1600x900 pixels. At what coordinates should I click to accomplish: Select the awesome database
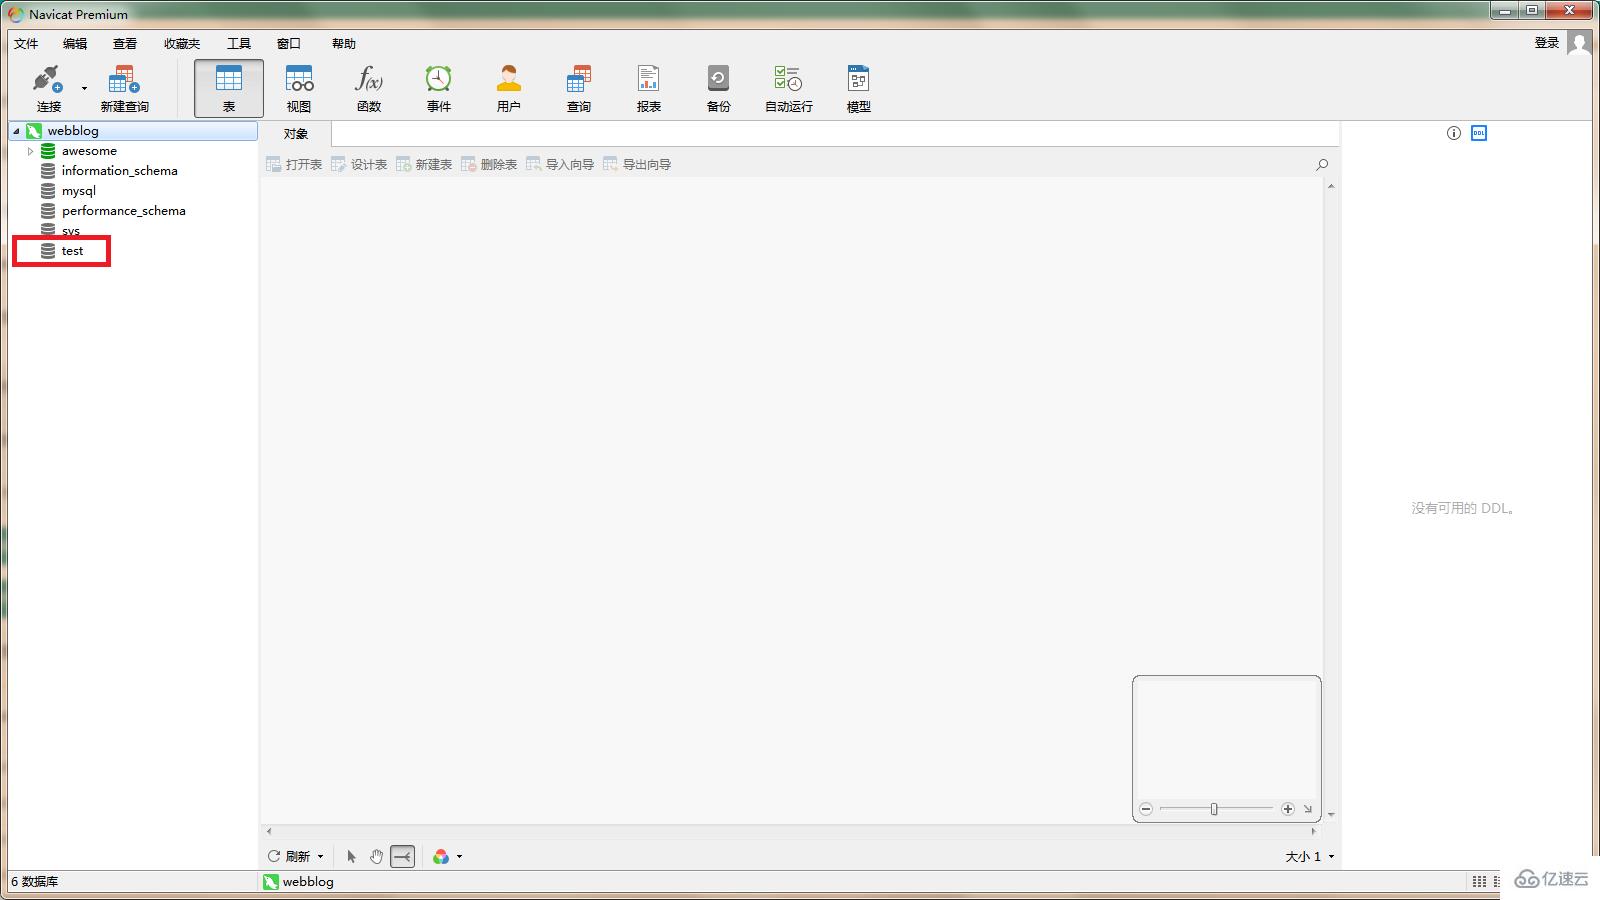click(x=89, y=151)
